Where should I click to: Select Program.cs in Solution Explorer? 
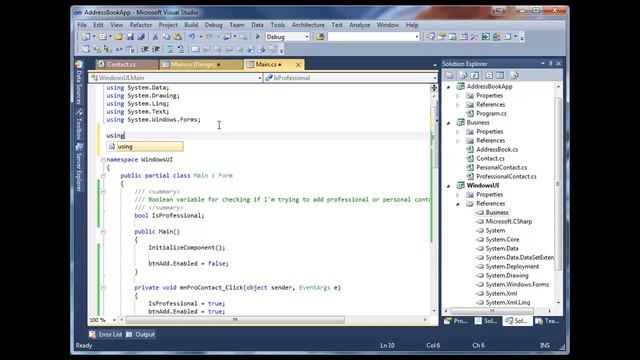491,114
